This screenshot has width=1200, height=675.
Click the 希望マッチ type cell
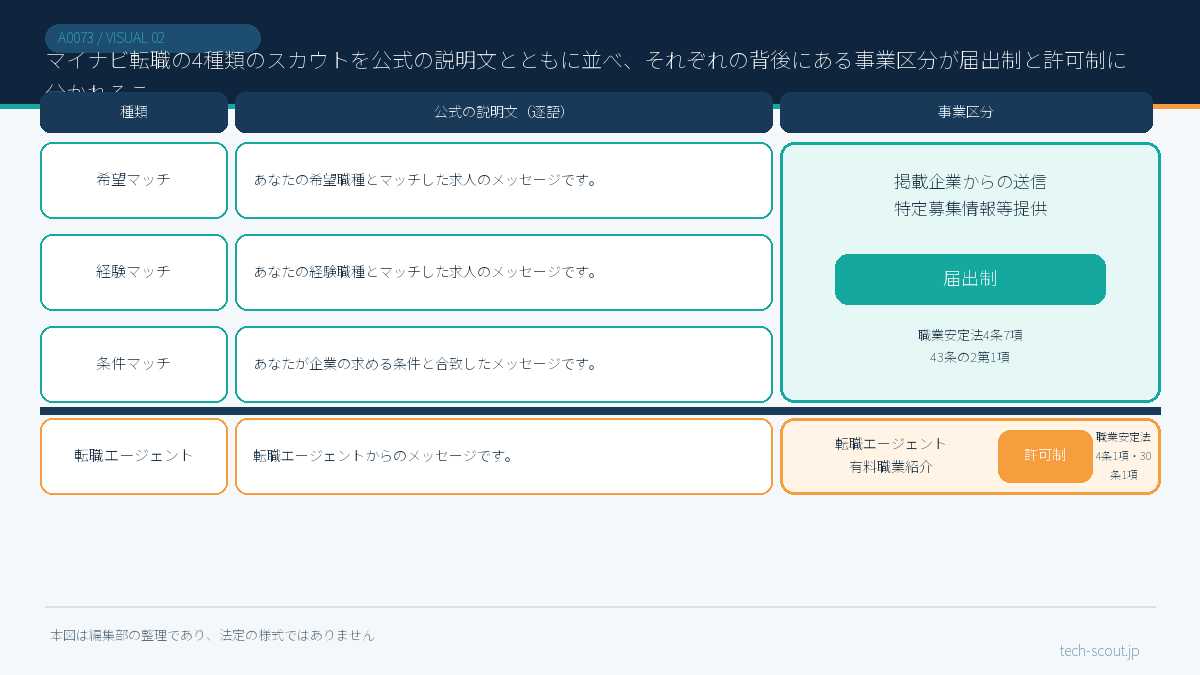point(134,180)
